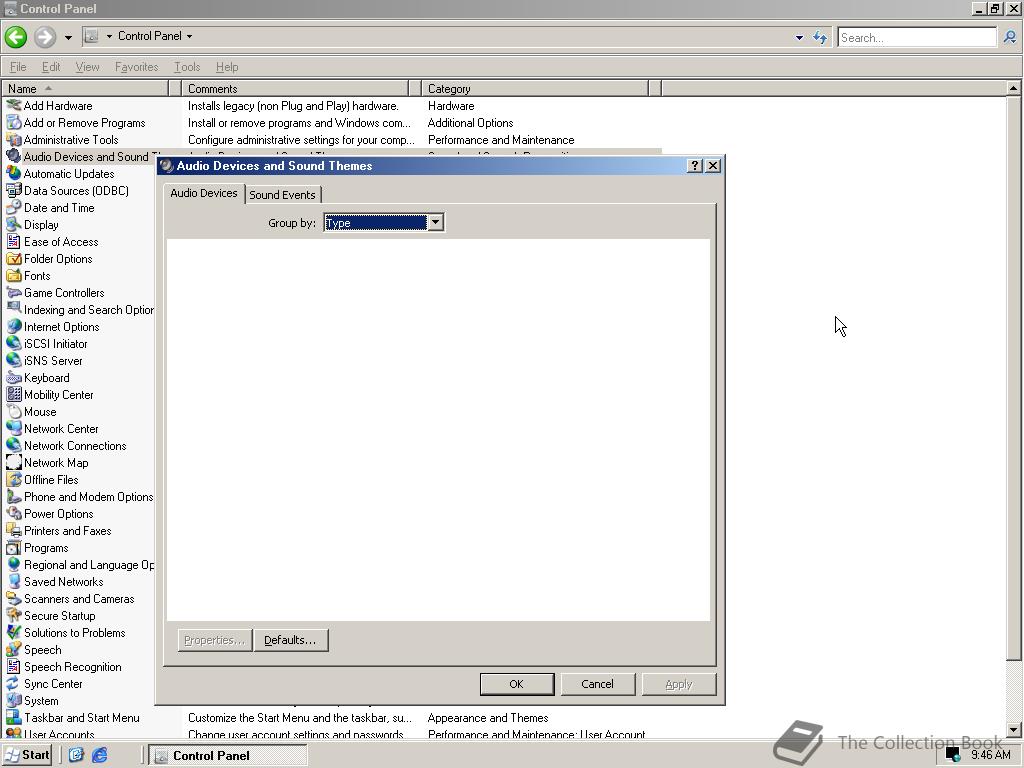Click the 9:46 AM taskbar clock
This screenshot has height=768, width=1024.
pos(991,755)
